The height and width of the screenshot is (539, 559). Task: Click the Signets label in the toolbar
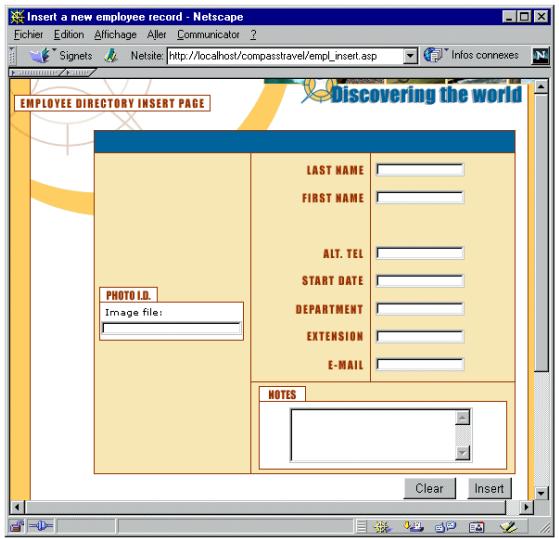click(76, 56)
